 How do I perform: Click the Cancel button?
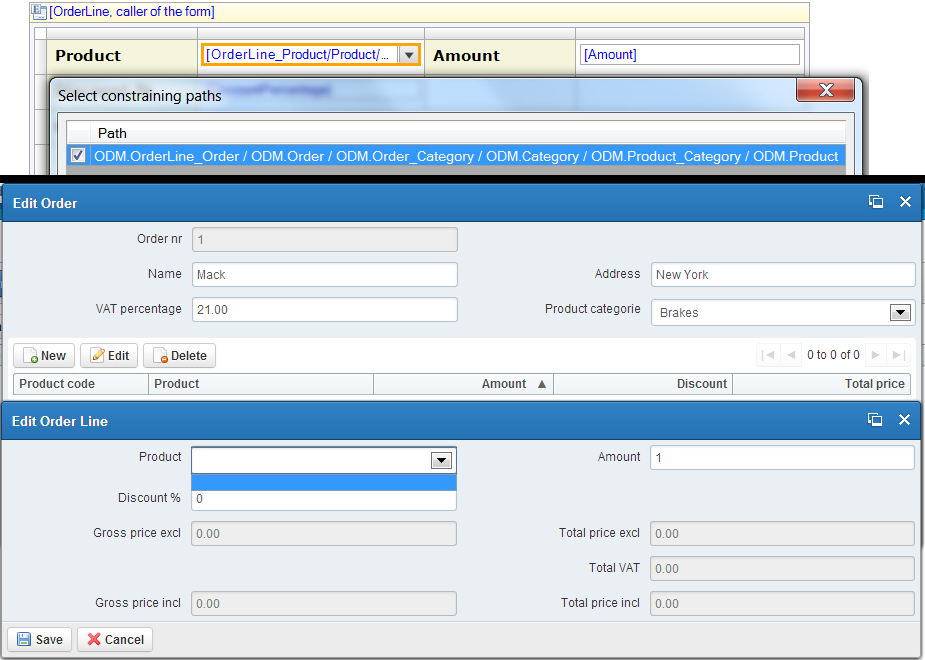click(114, 639)
